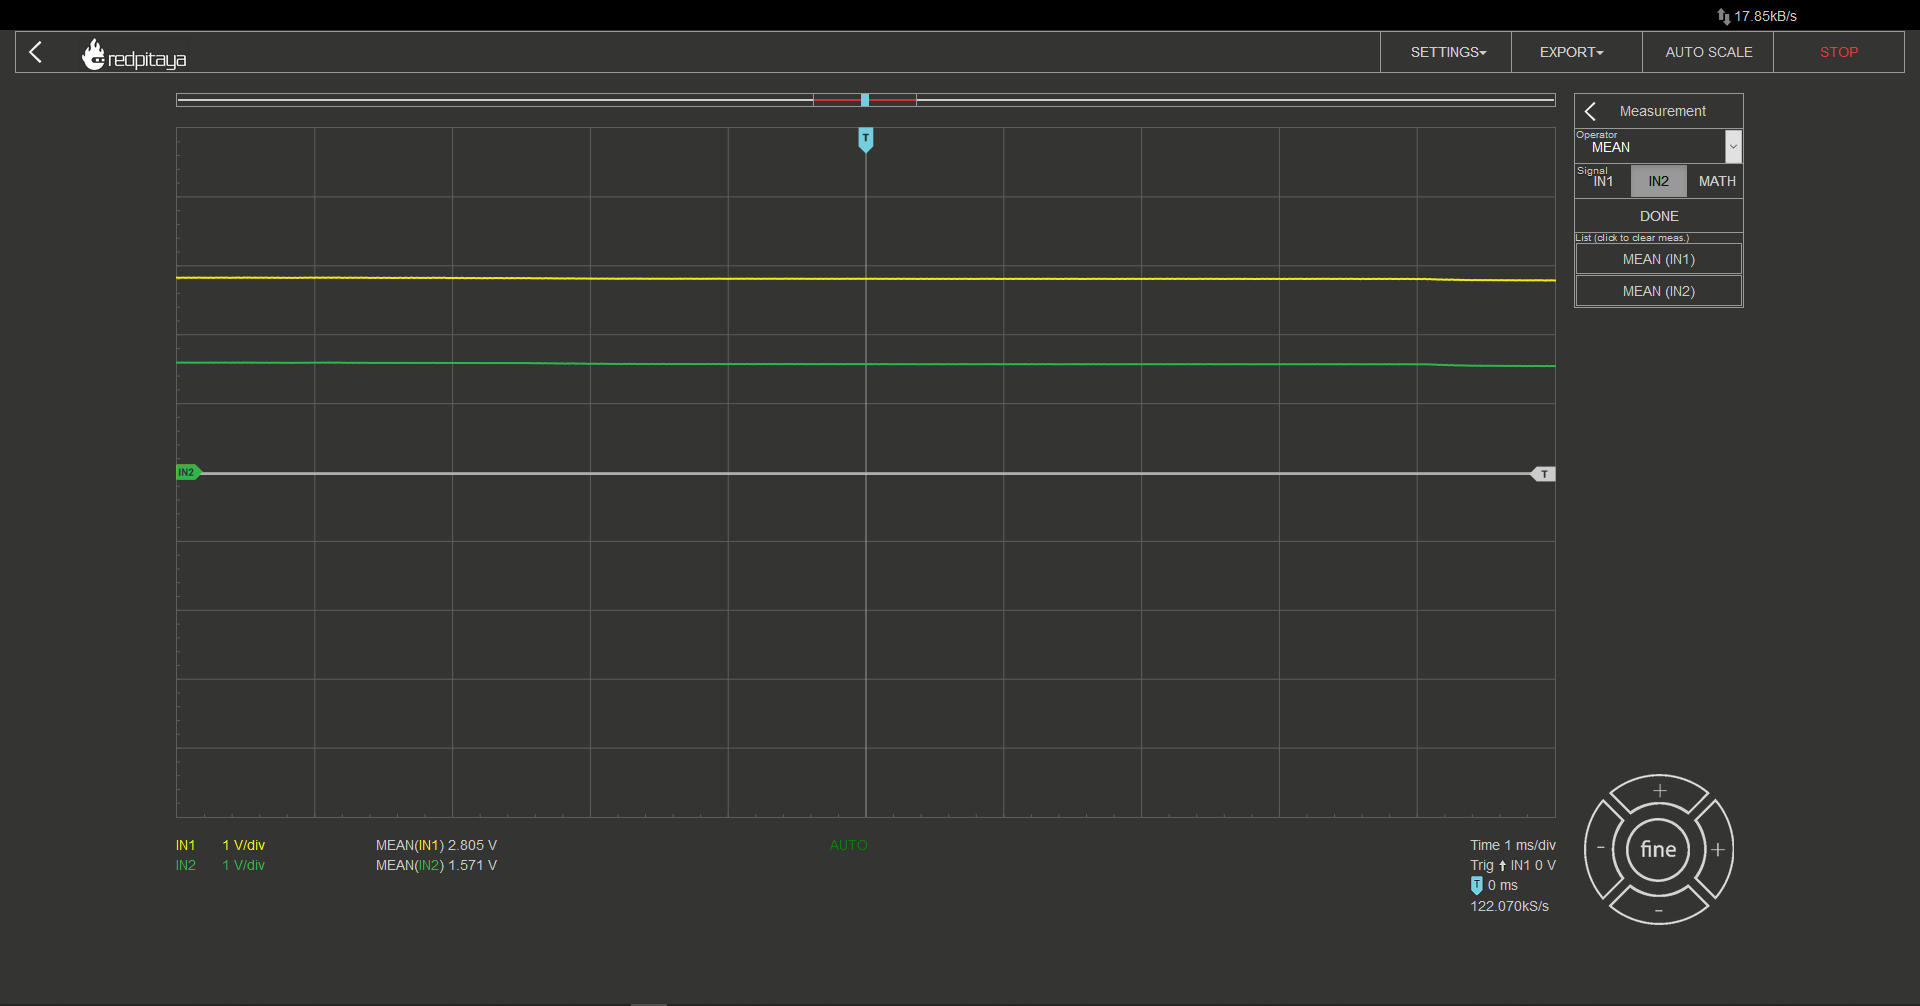Viewport: 1920px width, 1006px height.
Task: Click the trigger level T marker at the graph's right edge
Action: coord(1544,474)
